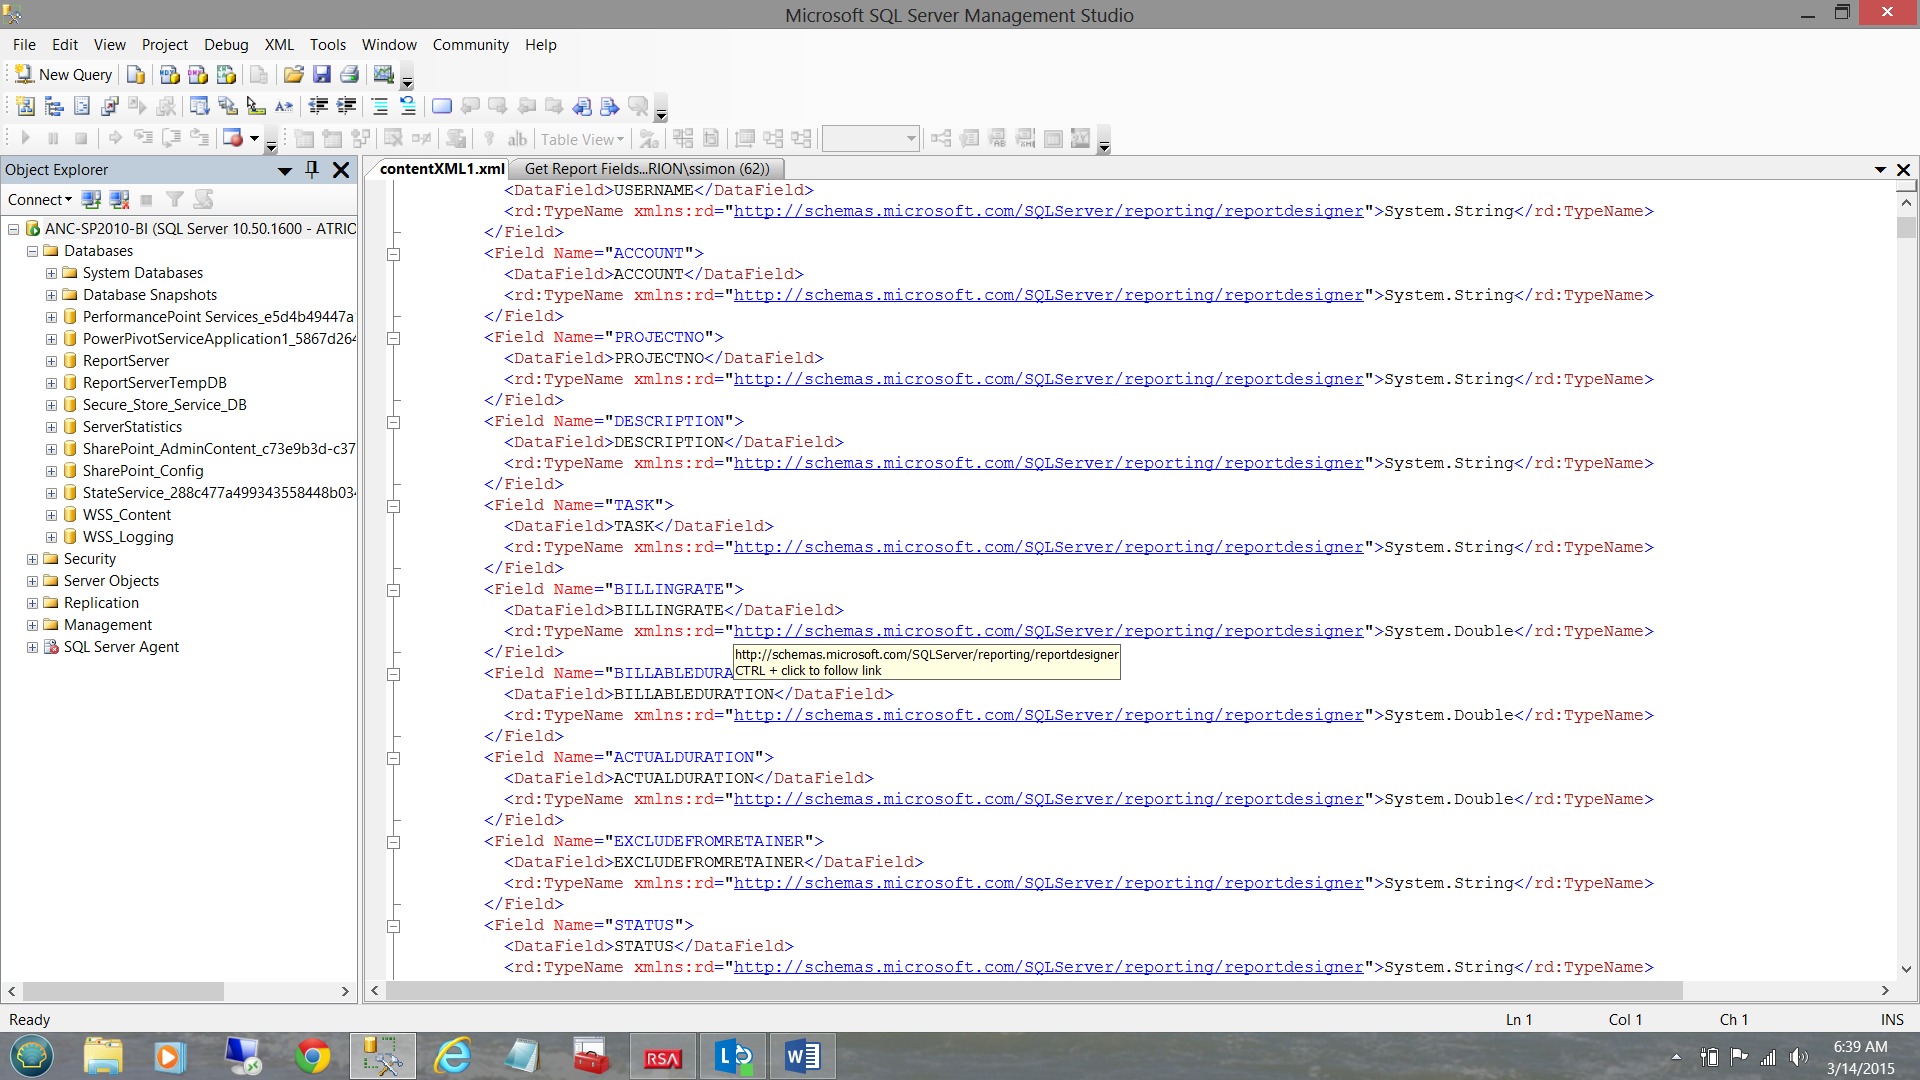Click the Connect server icon in Object Explorer
The height and width of the screenshot is (1080, 1920).
91,199
